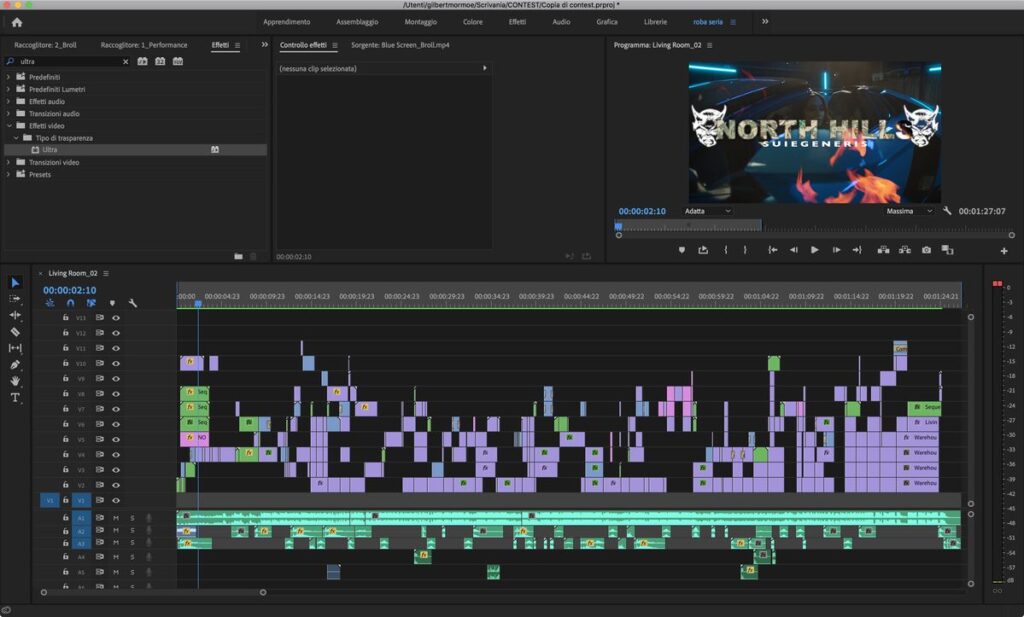
Task: Open the Program monitor settings wrench
Action: click(x=949, y=211)
